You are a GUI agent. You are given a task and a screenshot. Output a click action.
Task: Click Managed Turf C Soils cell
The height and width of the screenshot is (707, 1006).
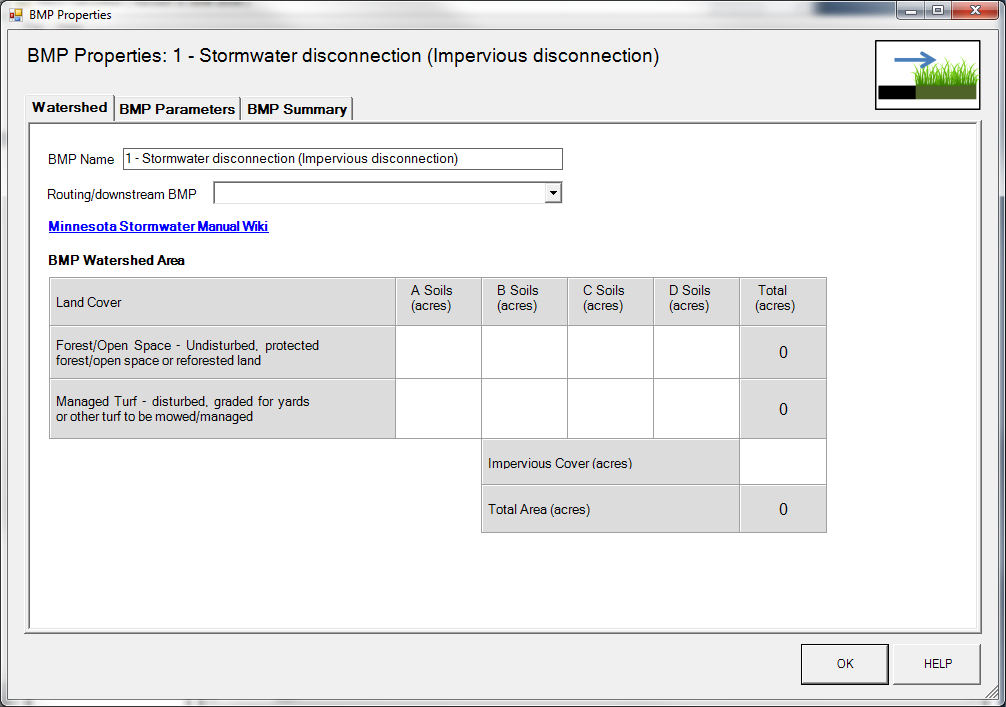(610, 409)
